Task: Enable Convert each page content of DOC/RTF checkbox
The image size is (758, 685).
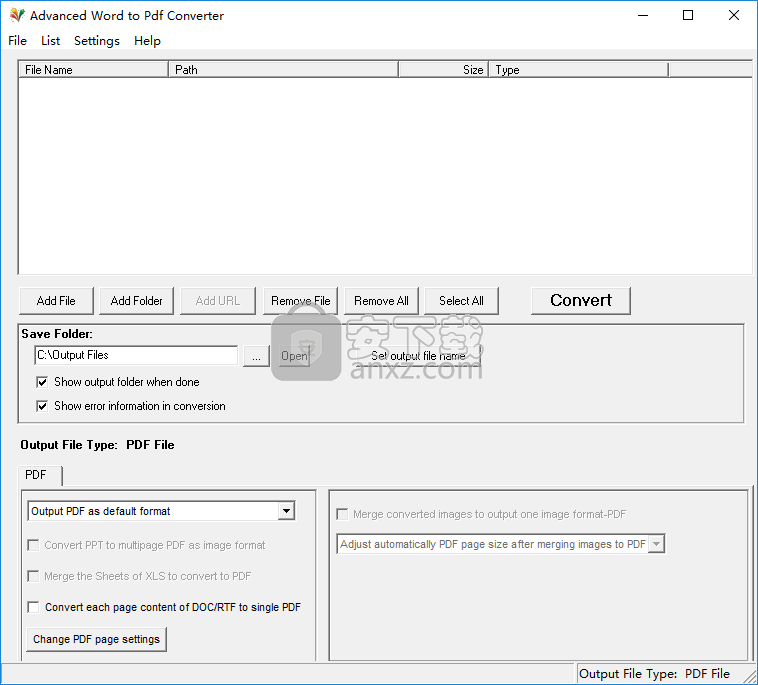Action: coord(33,607)
